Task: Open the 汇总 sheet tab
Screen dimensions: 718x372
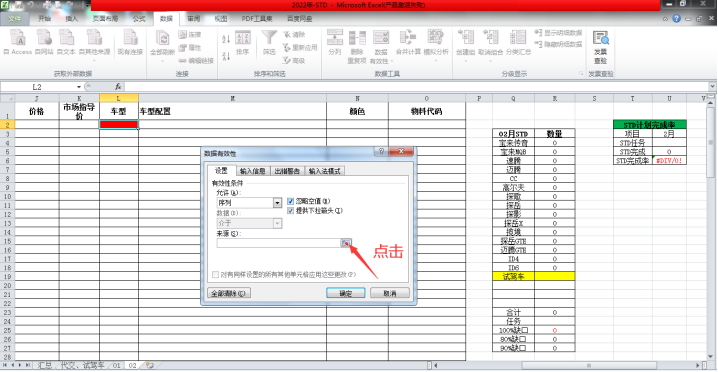Action: tap(44, 365)
